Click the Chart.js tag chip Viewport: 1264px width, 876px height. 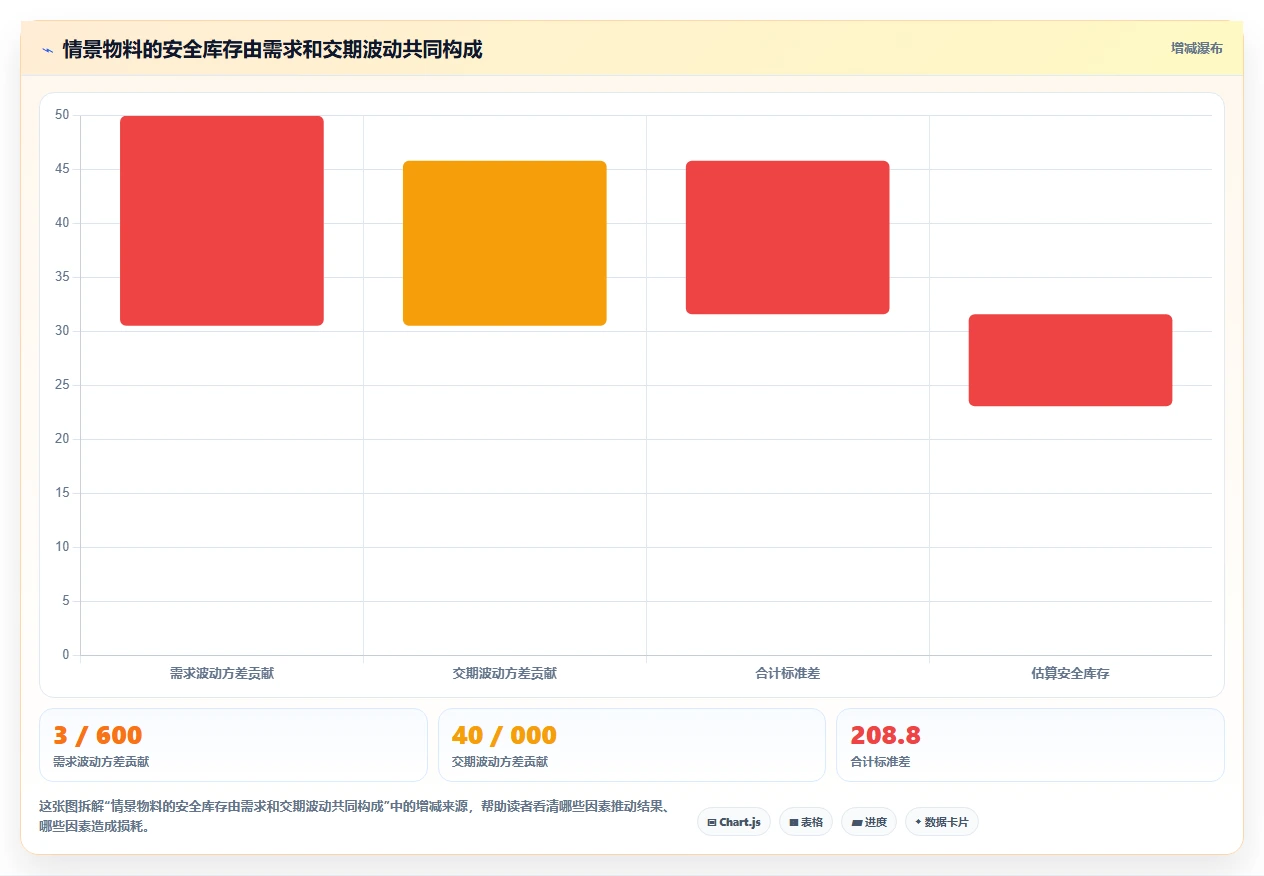pyautogui.click(x=734, y=822)
